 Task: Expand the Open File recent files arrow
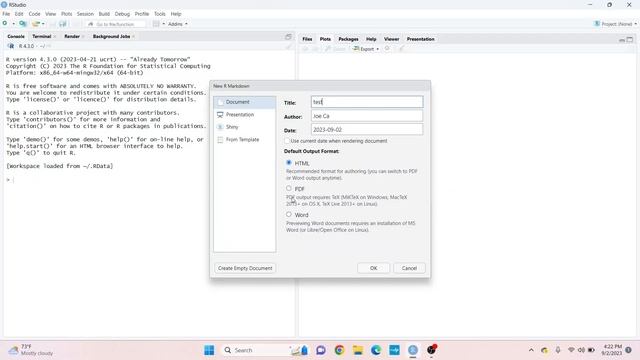(43, 24)
